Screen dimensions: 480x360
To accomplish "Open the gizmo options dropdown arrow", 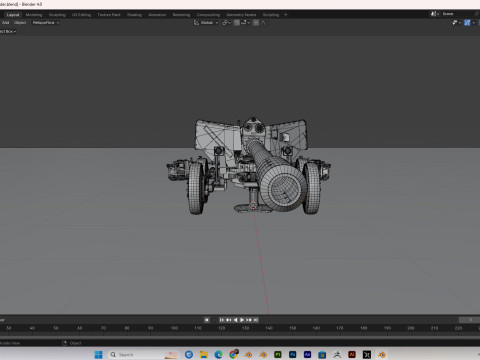I will click(473, 23).
